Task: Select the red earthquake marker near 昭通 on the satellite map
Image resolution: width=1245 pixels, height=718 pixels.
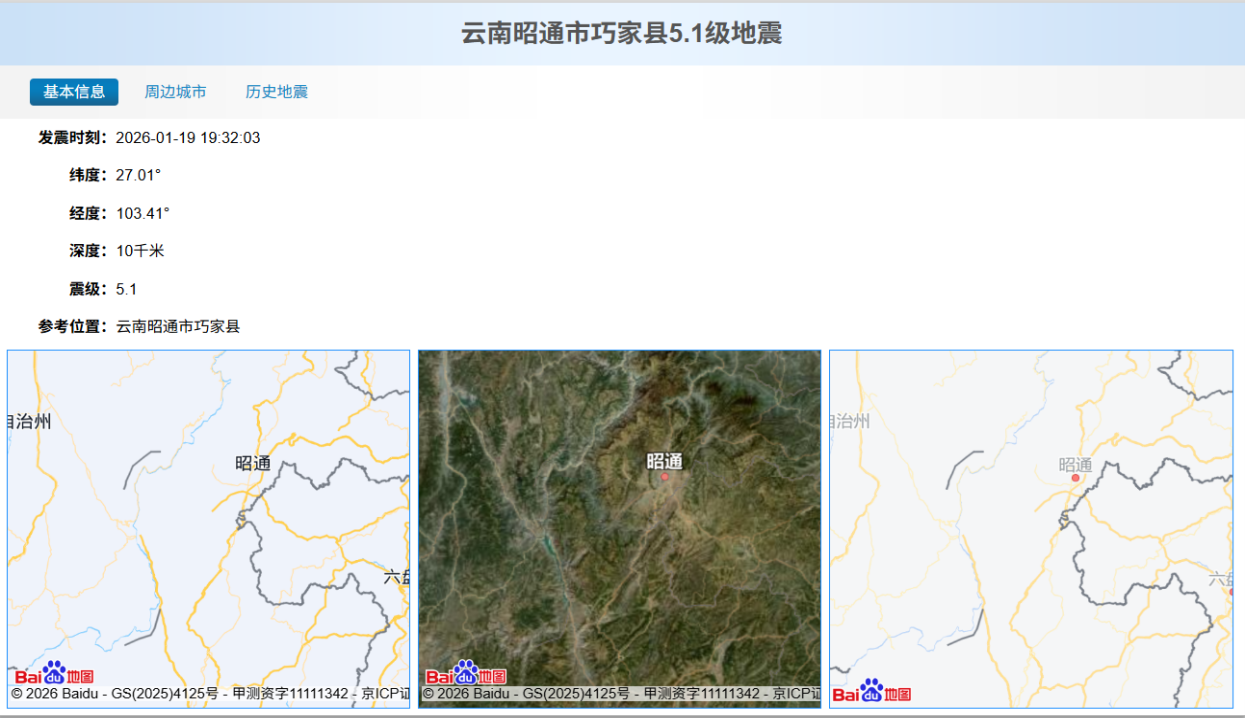Action: pyautogui.click(x=665, y=477)
